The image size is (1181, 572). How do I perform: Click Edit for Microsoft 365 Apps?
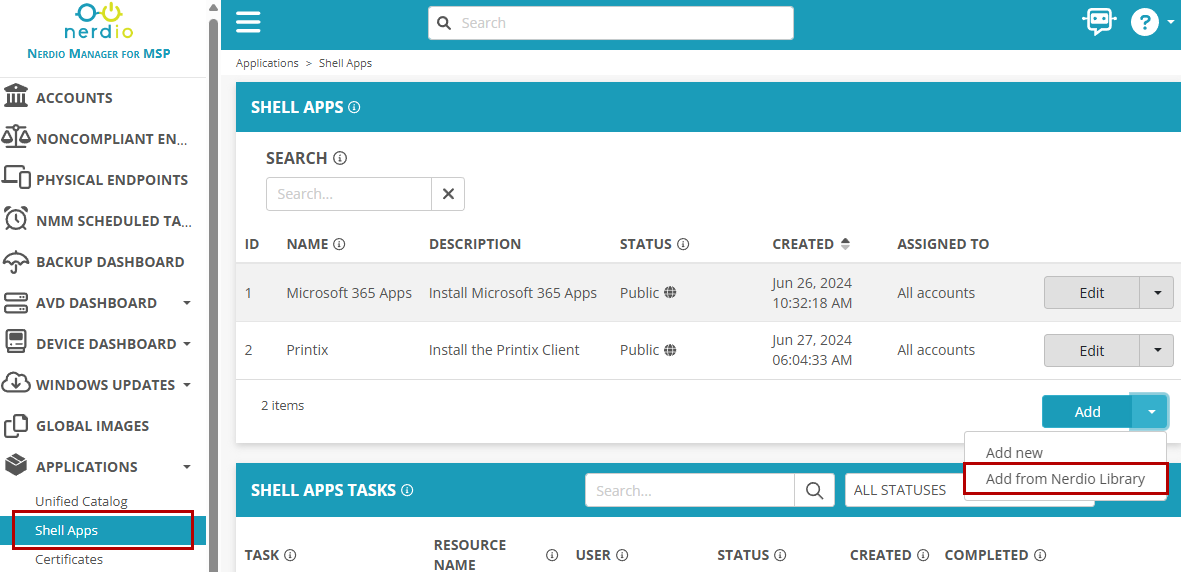point(1091,292)
